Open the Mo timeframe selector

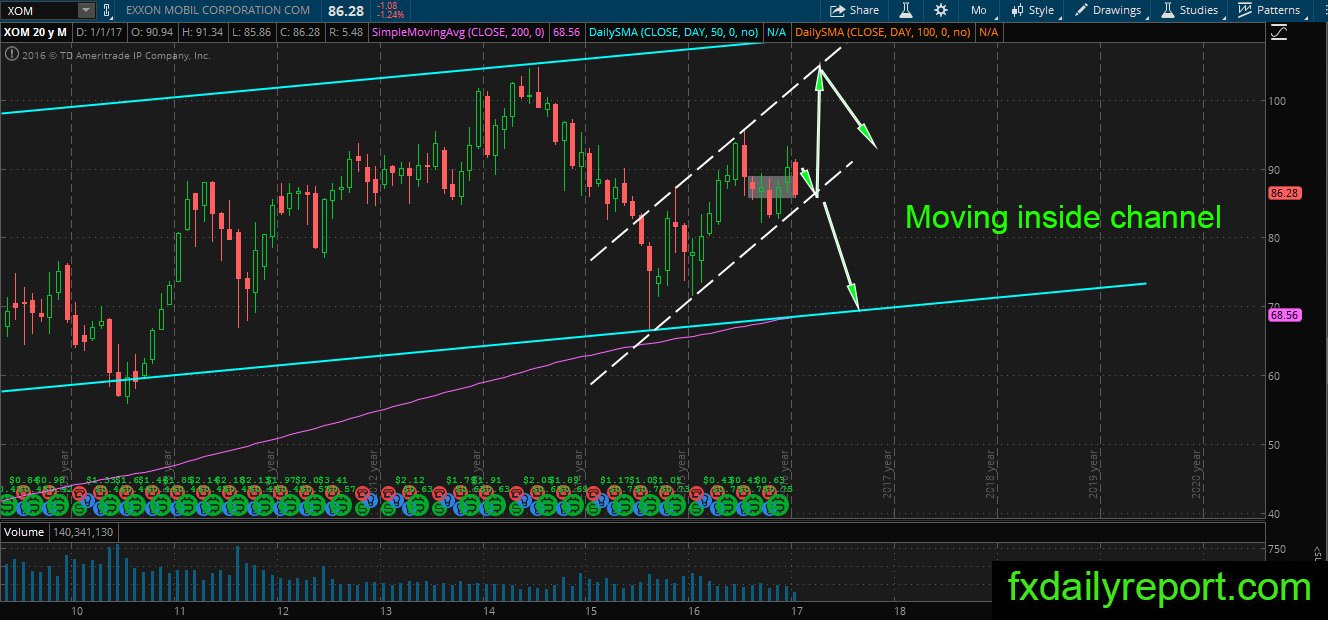pyautogui.click(x=978, y=10)
